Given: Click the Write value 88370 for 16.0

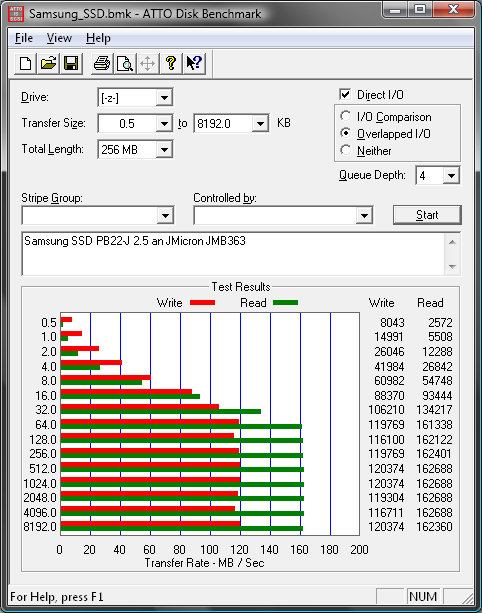Looking at the screenshot, I should coord(389,396).
